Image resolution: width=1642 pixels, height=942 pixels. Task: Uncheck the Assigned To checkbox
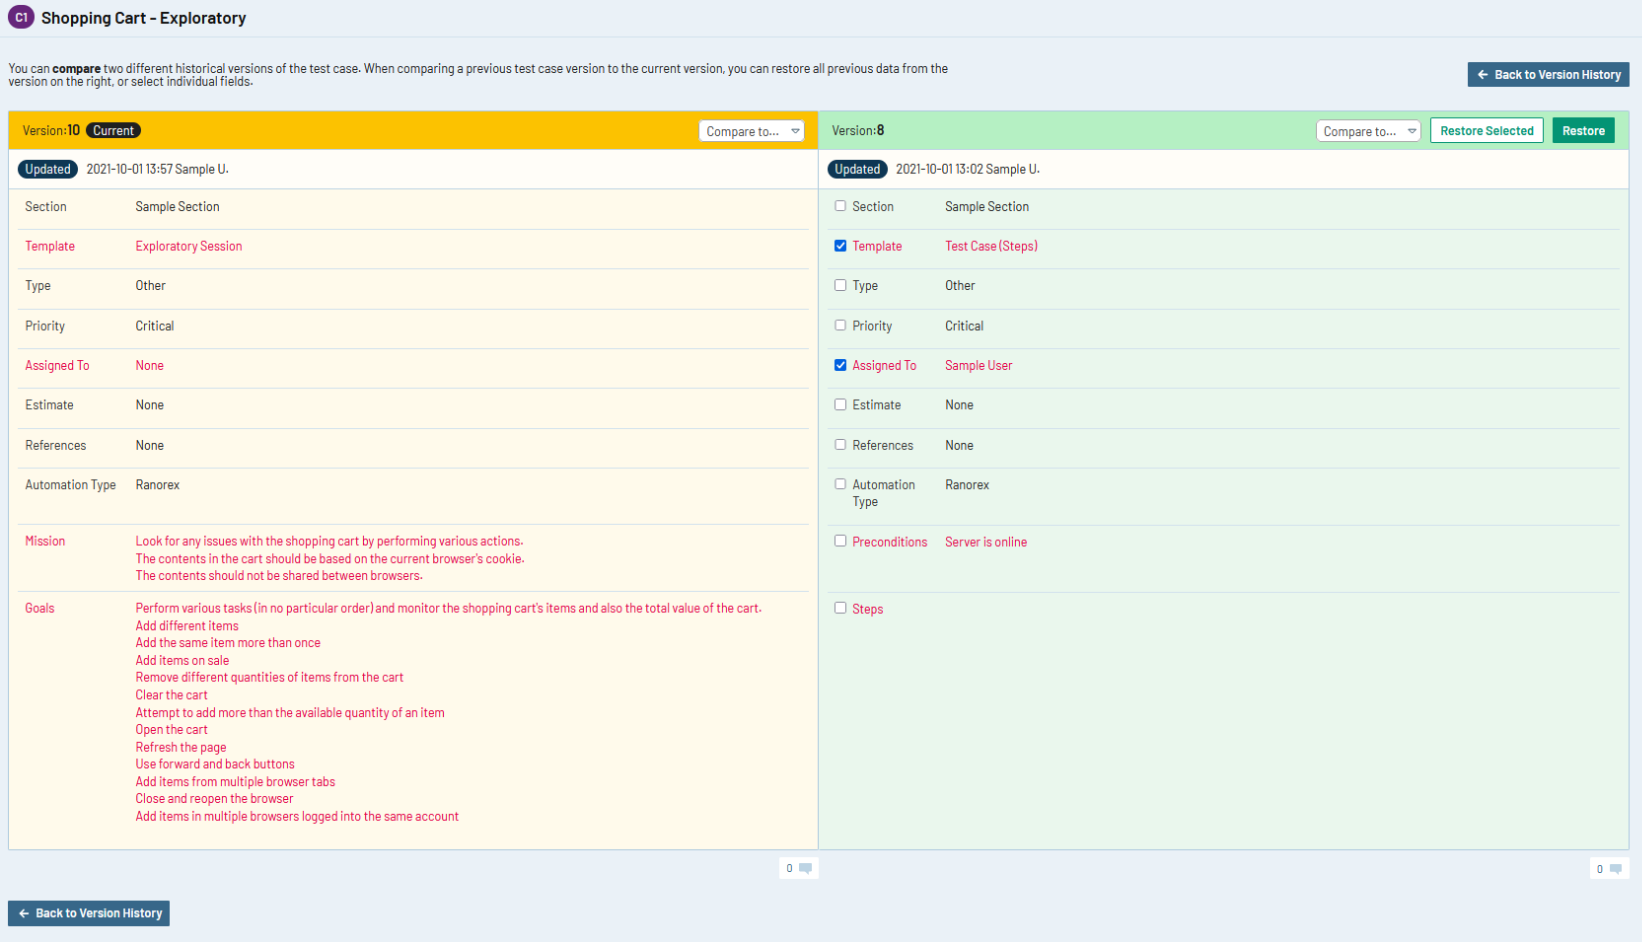tap(840, 365)
